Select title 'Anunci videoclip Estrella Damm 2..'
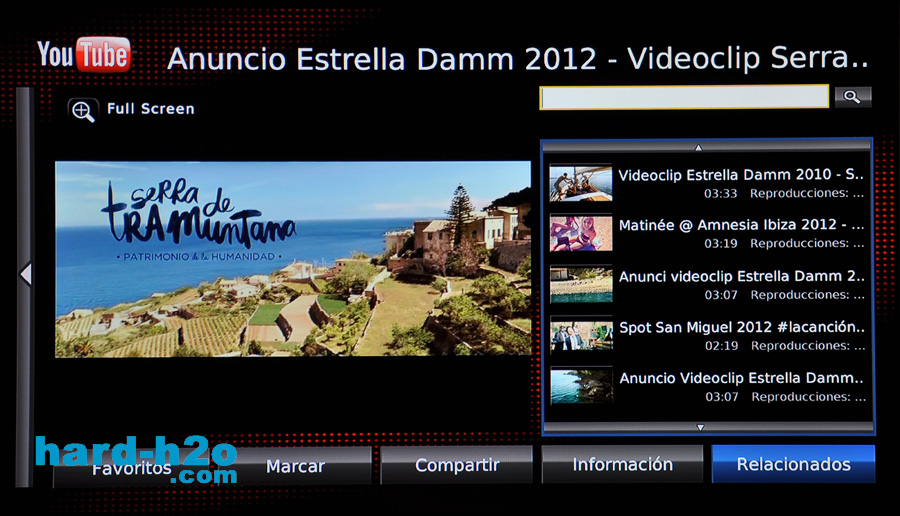900x516 pixels. [x=742, y=276]
